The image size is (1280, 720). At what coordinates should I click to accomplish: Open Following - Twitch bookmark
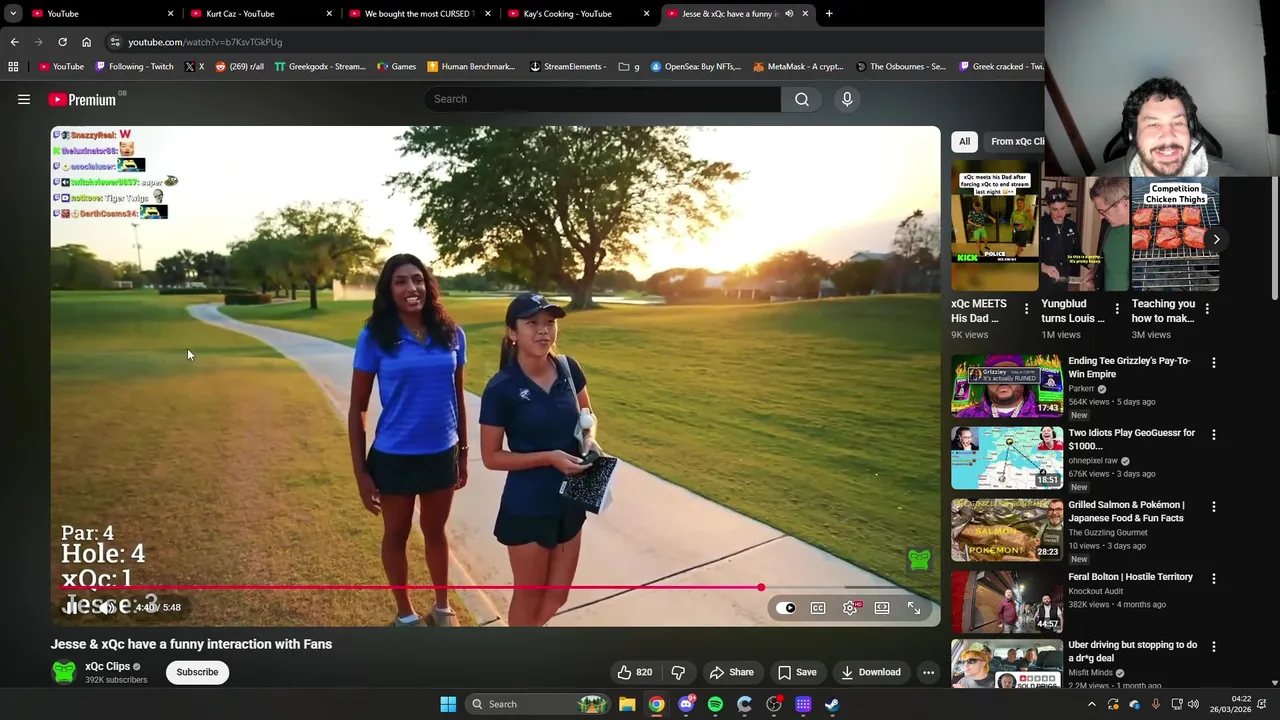click(x=134, y=67)
